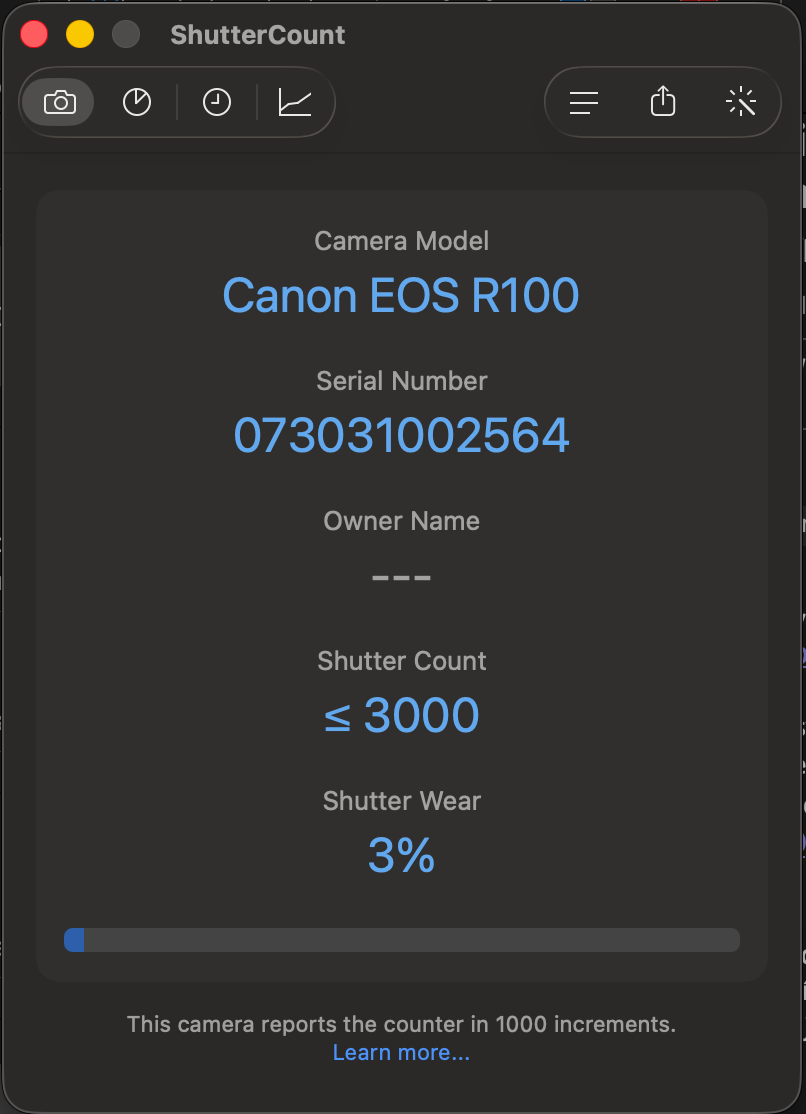The width and height of the screenshot is (806, 1114).
Task: Expand additional info via Learn more link
Action: coord(401,1052)
